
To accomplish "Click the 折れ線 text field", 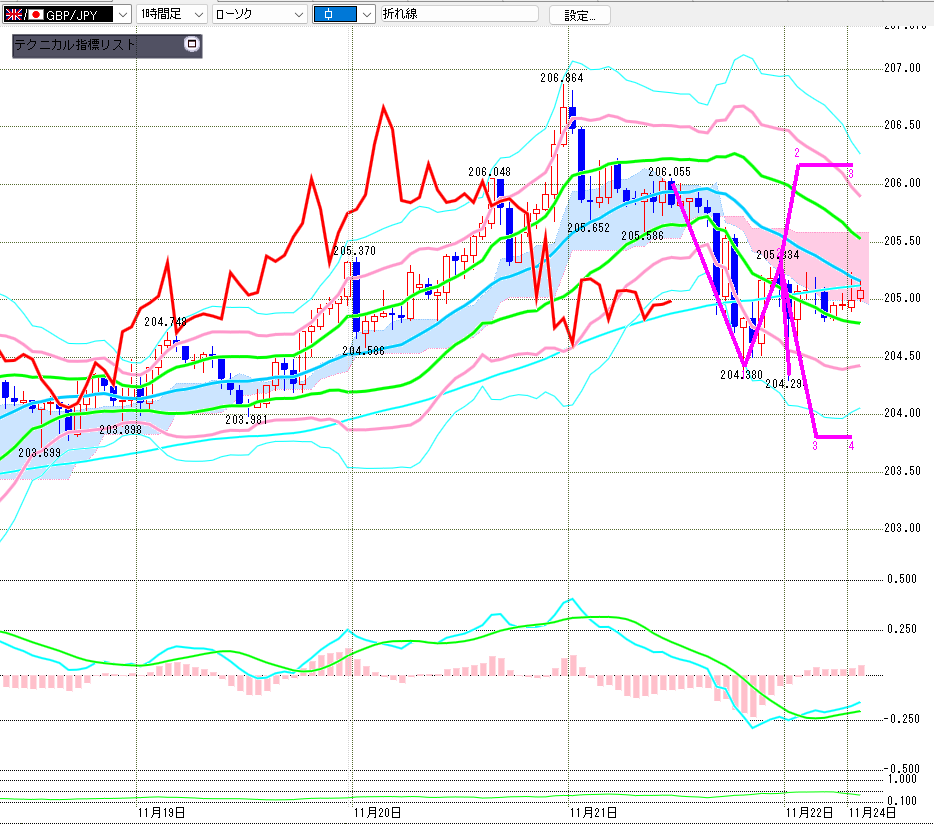I will (457, 15).
